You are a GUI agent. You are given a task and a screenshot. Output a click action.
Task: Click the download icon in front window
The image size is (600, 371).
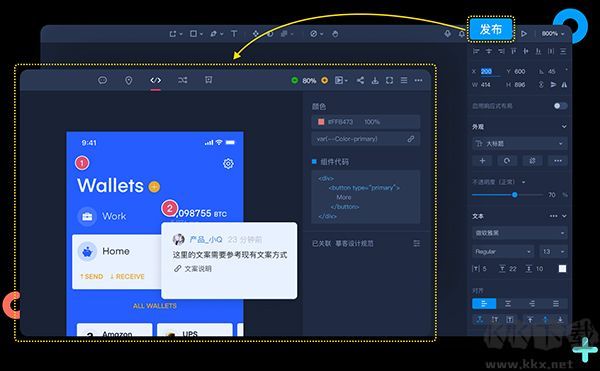pos(375,80)
